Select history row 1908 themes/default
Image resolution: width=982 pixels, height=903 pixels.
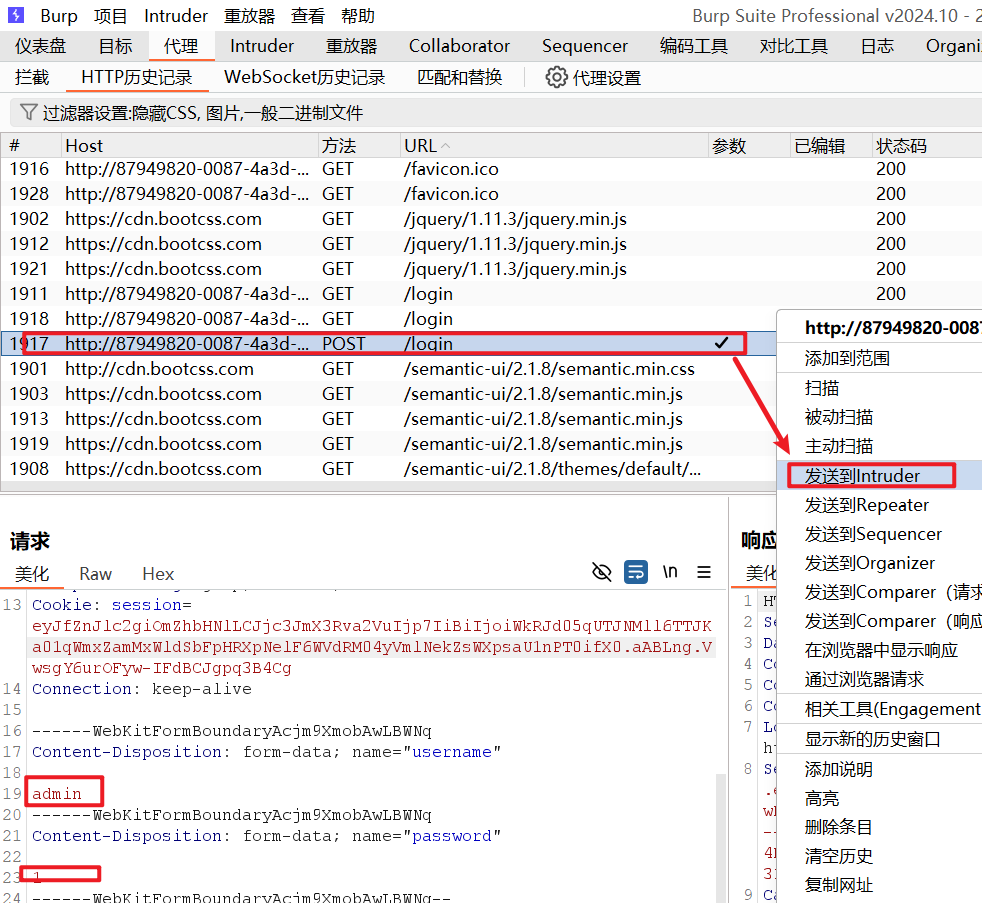tap(388, 468)
